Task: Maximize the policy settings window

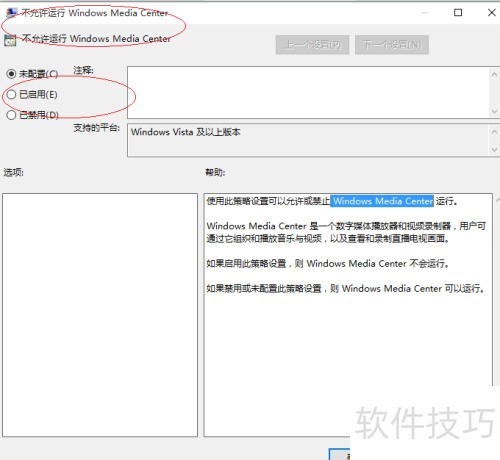Action: (458, 13)
